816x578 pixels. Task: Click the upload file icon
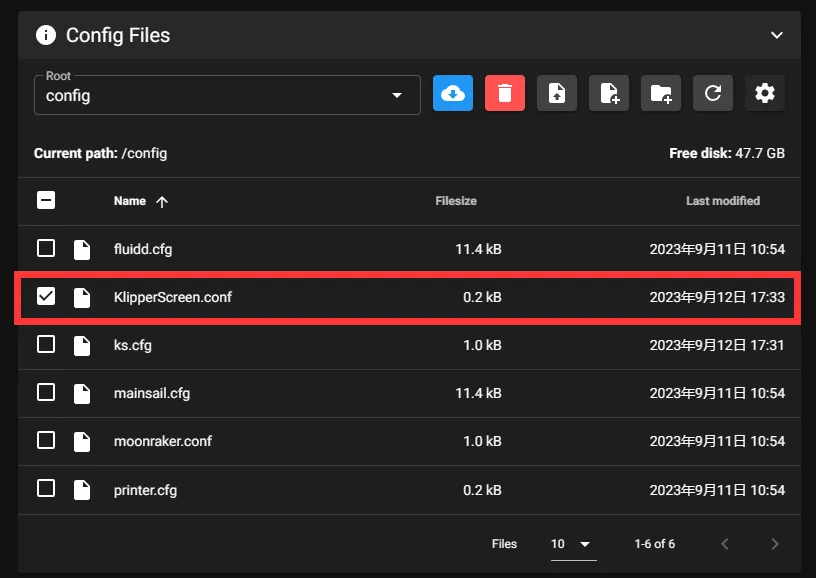coord(557,93)
